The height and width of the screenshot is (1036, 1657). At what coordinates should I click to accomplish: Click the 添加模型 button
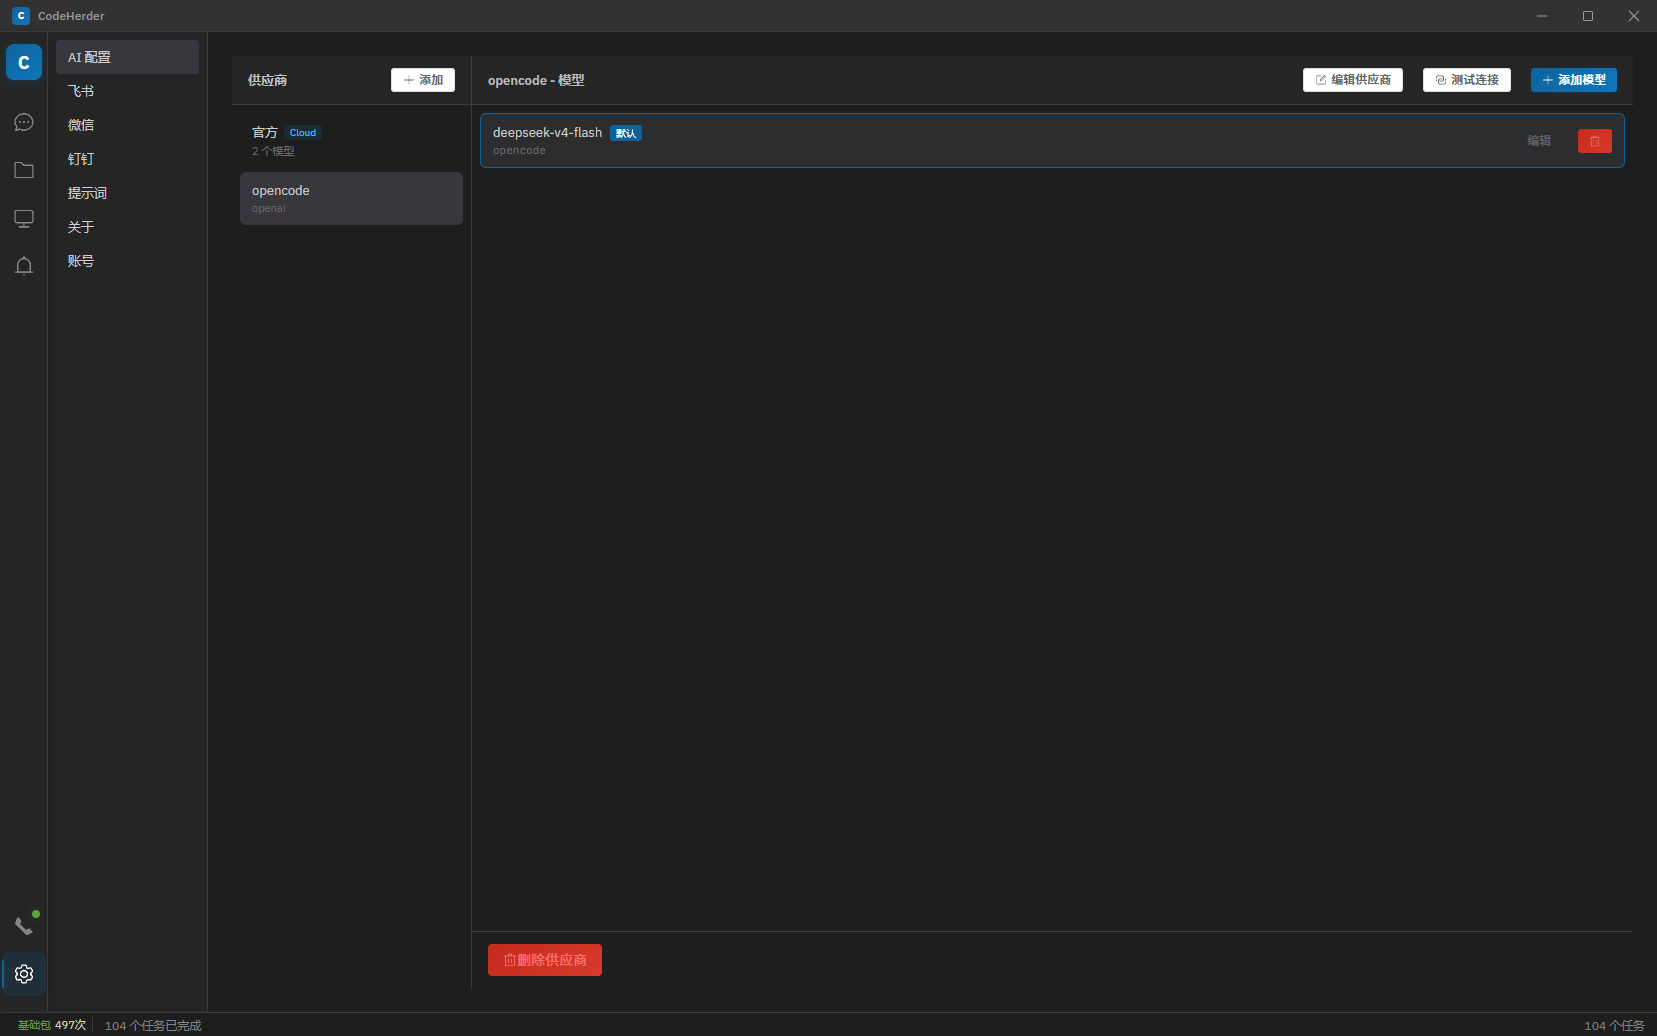click(1574, 80)
